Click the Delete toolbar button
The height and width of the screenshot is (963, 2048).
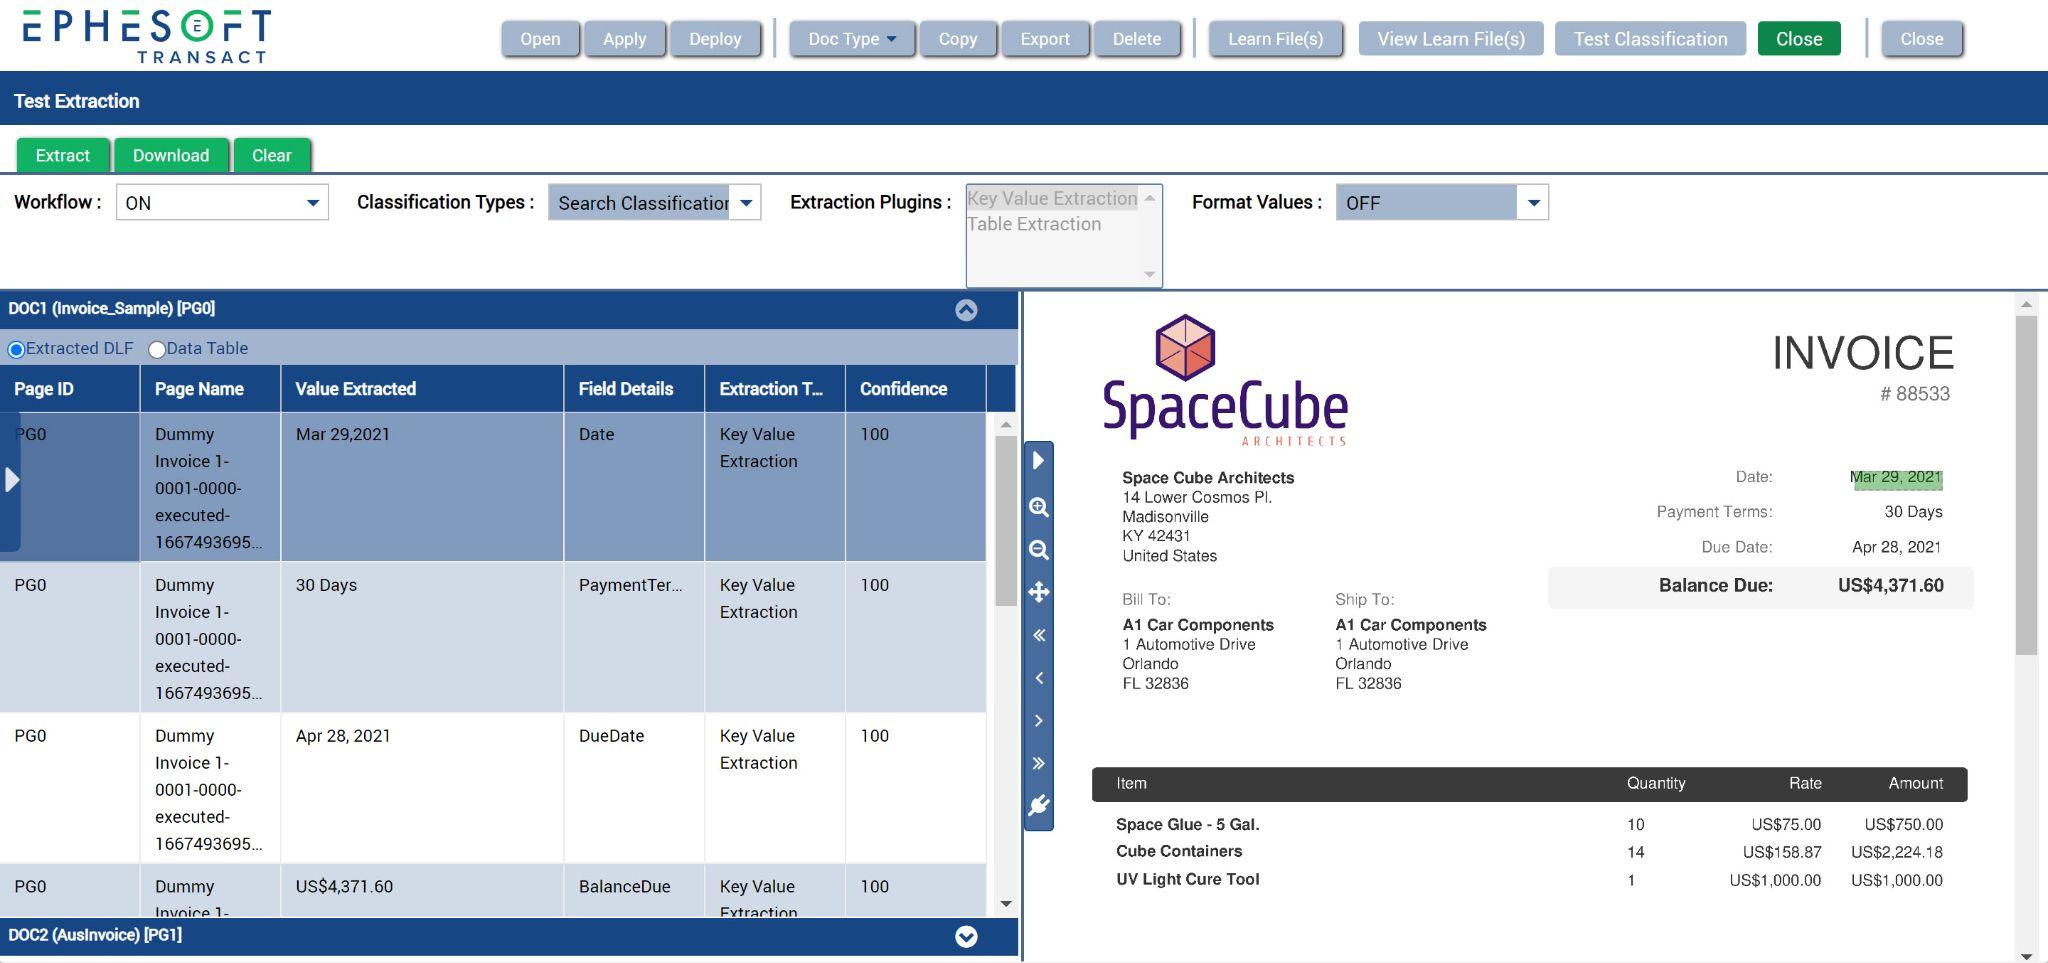click(x=1137, y=39)
